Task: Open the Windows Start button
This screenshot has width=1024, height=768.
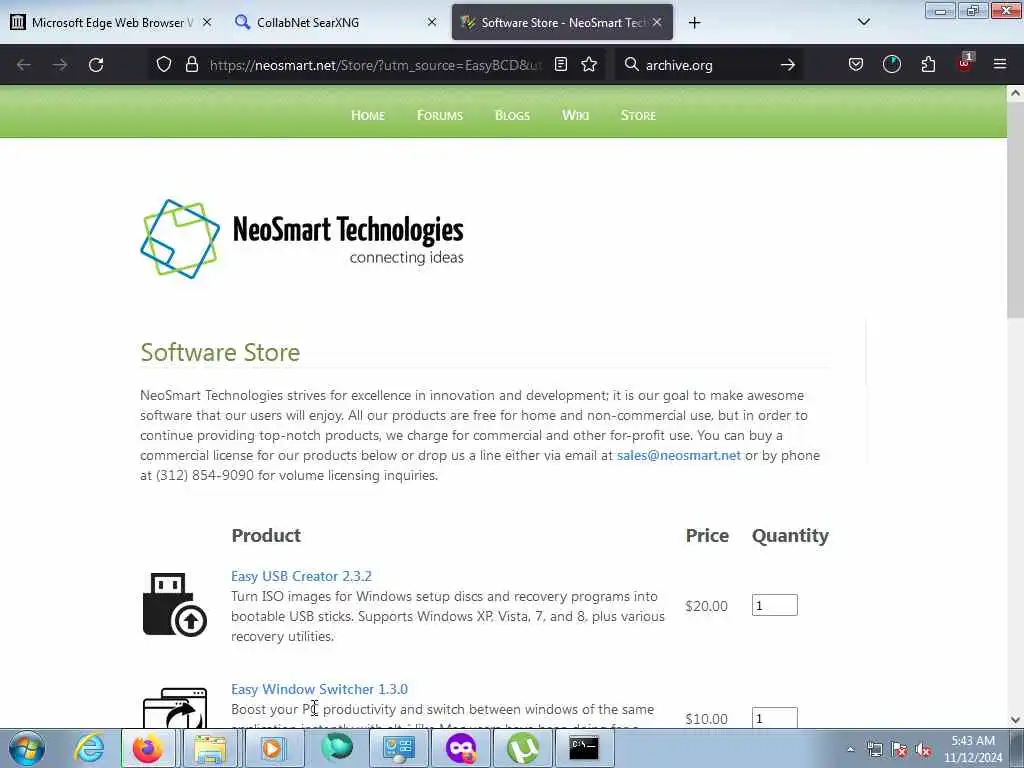Action: point(27,748)
